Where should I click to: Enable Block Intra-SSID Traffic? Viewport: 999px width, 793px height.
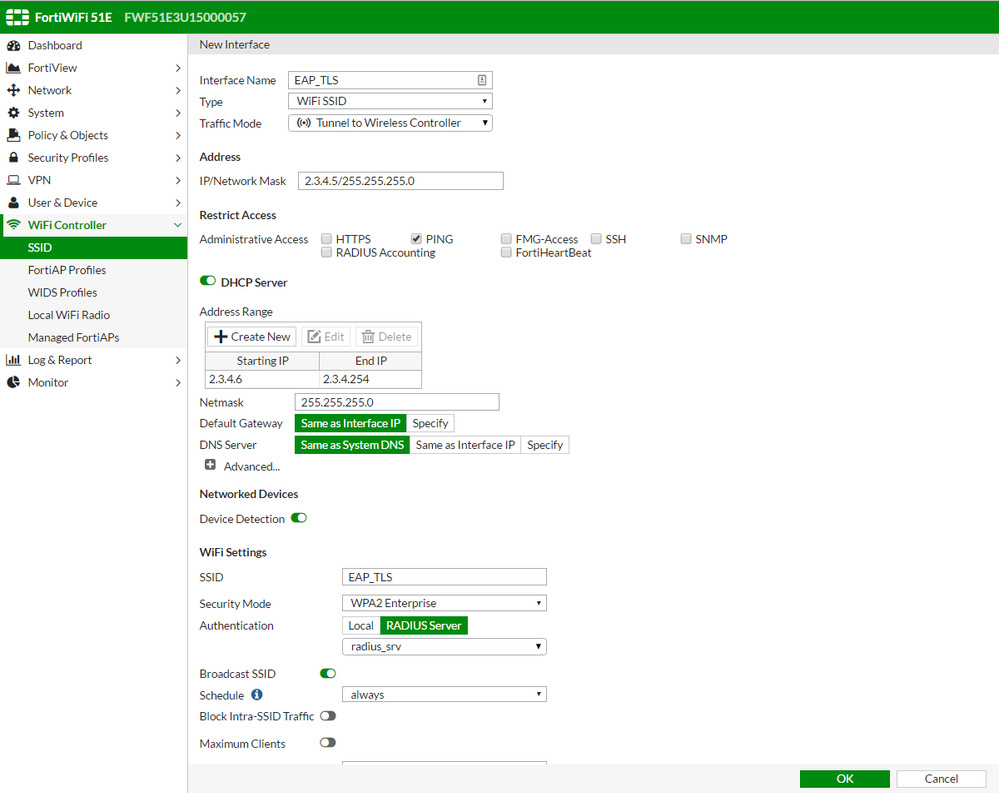[x=328, y=716]
